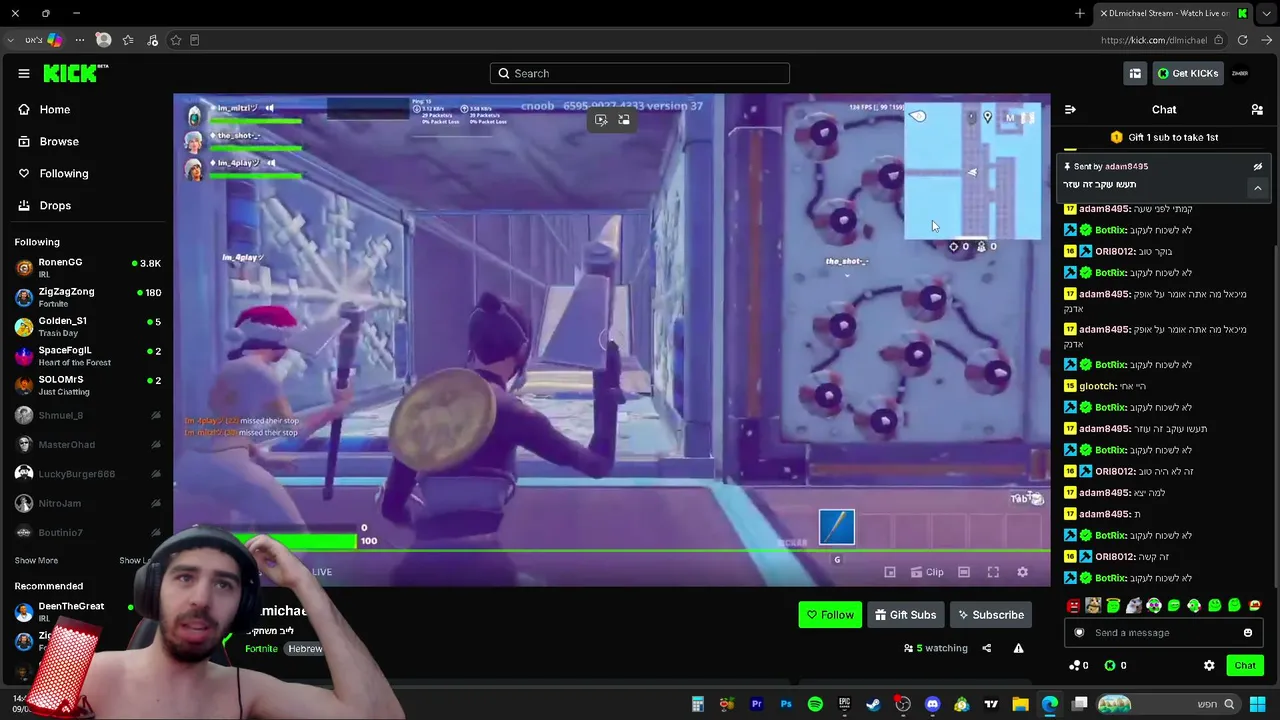This screenshot has width=1280, height=720.
Task: Enter fullscreen video mode
Action: 993,572
